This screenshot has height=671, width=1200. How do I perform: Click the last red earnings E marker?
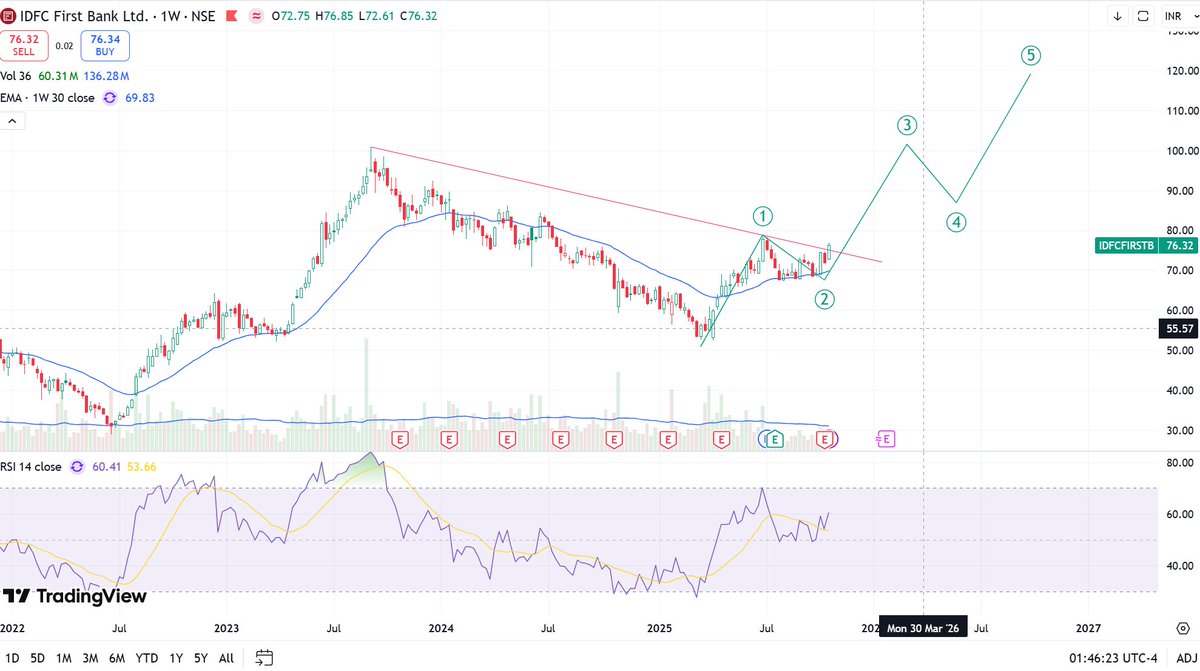click(x=826, y=439)
